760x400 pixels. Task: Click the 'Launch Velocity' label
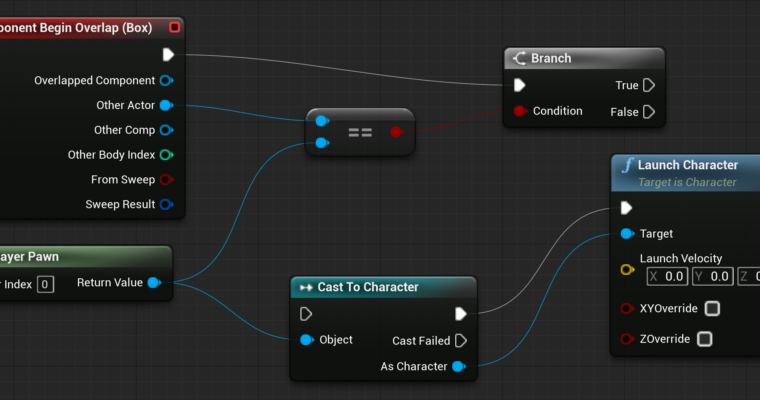pos(681,258)
